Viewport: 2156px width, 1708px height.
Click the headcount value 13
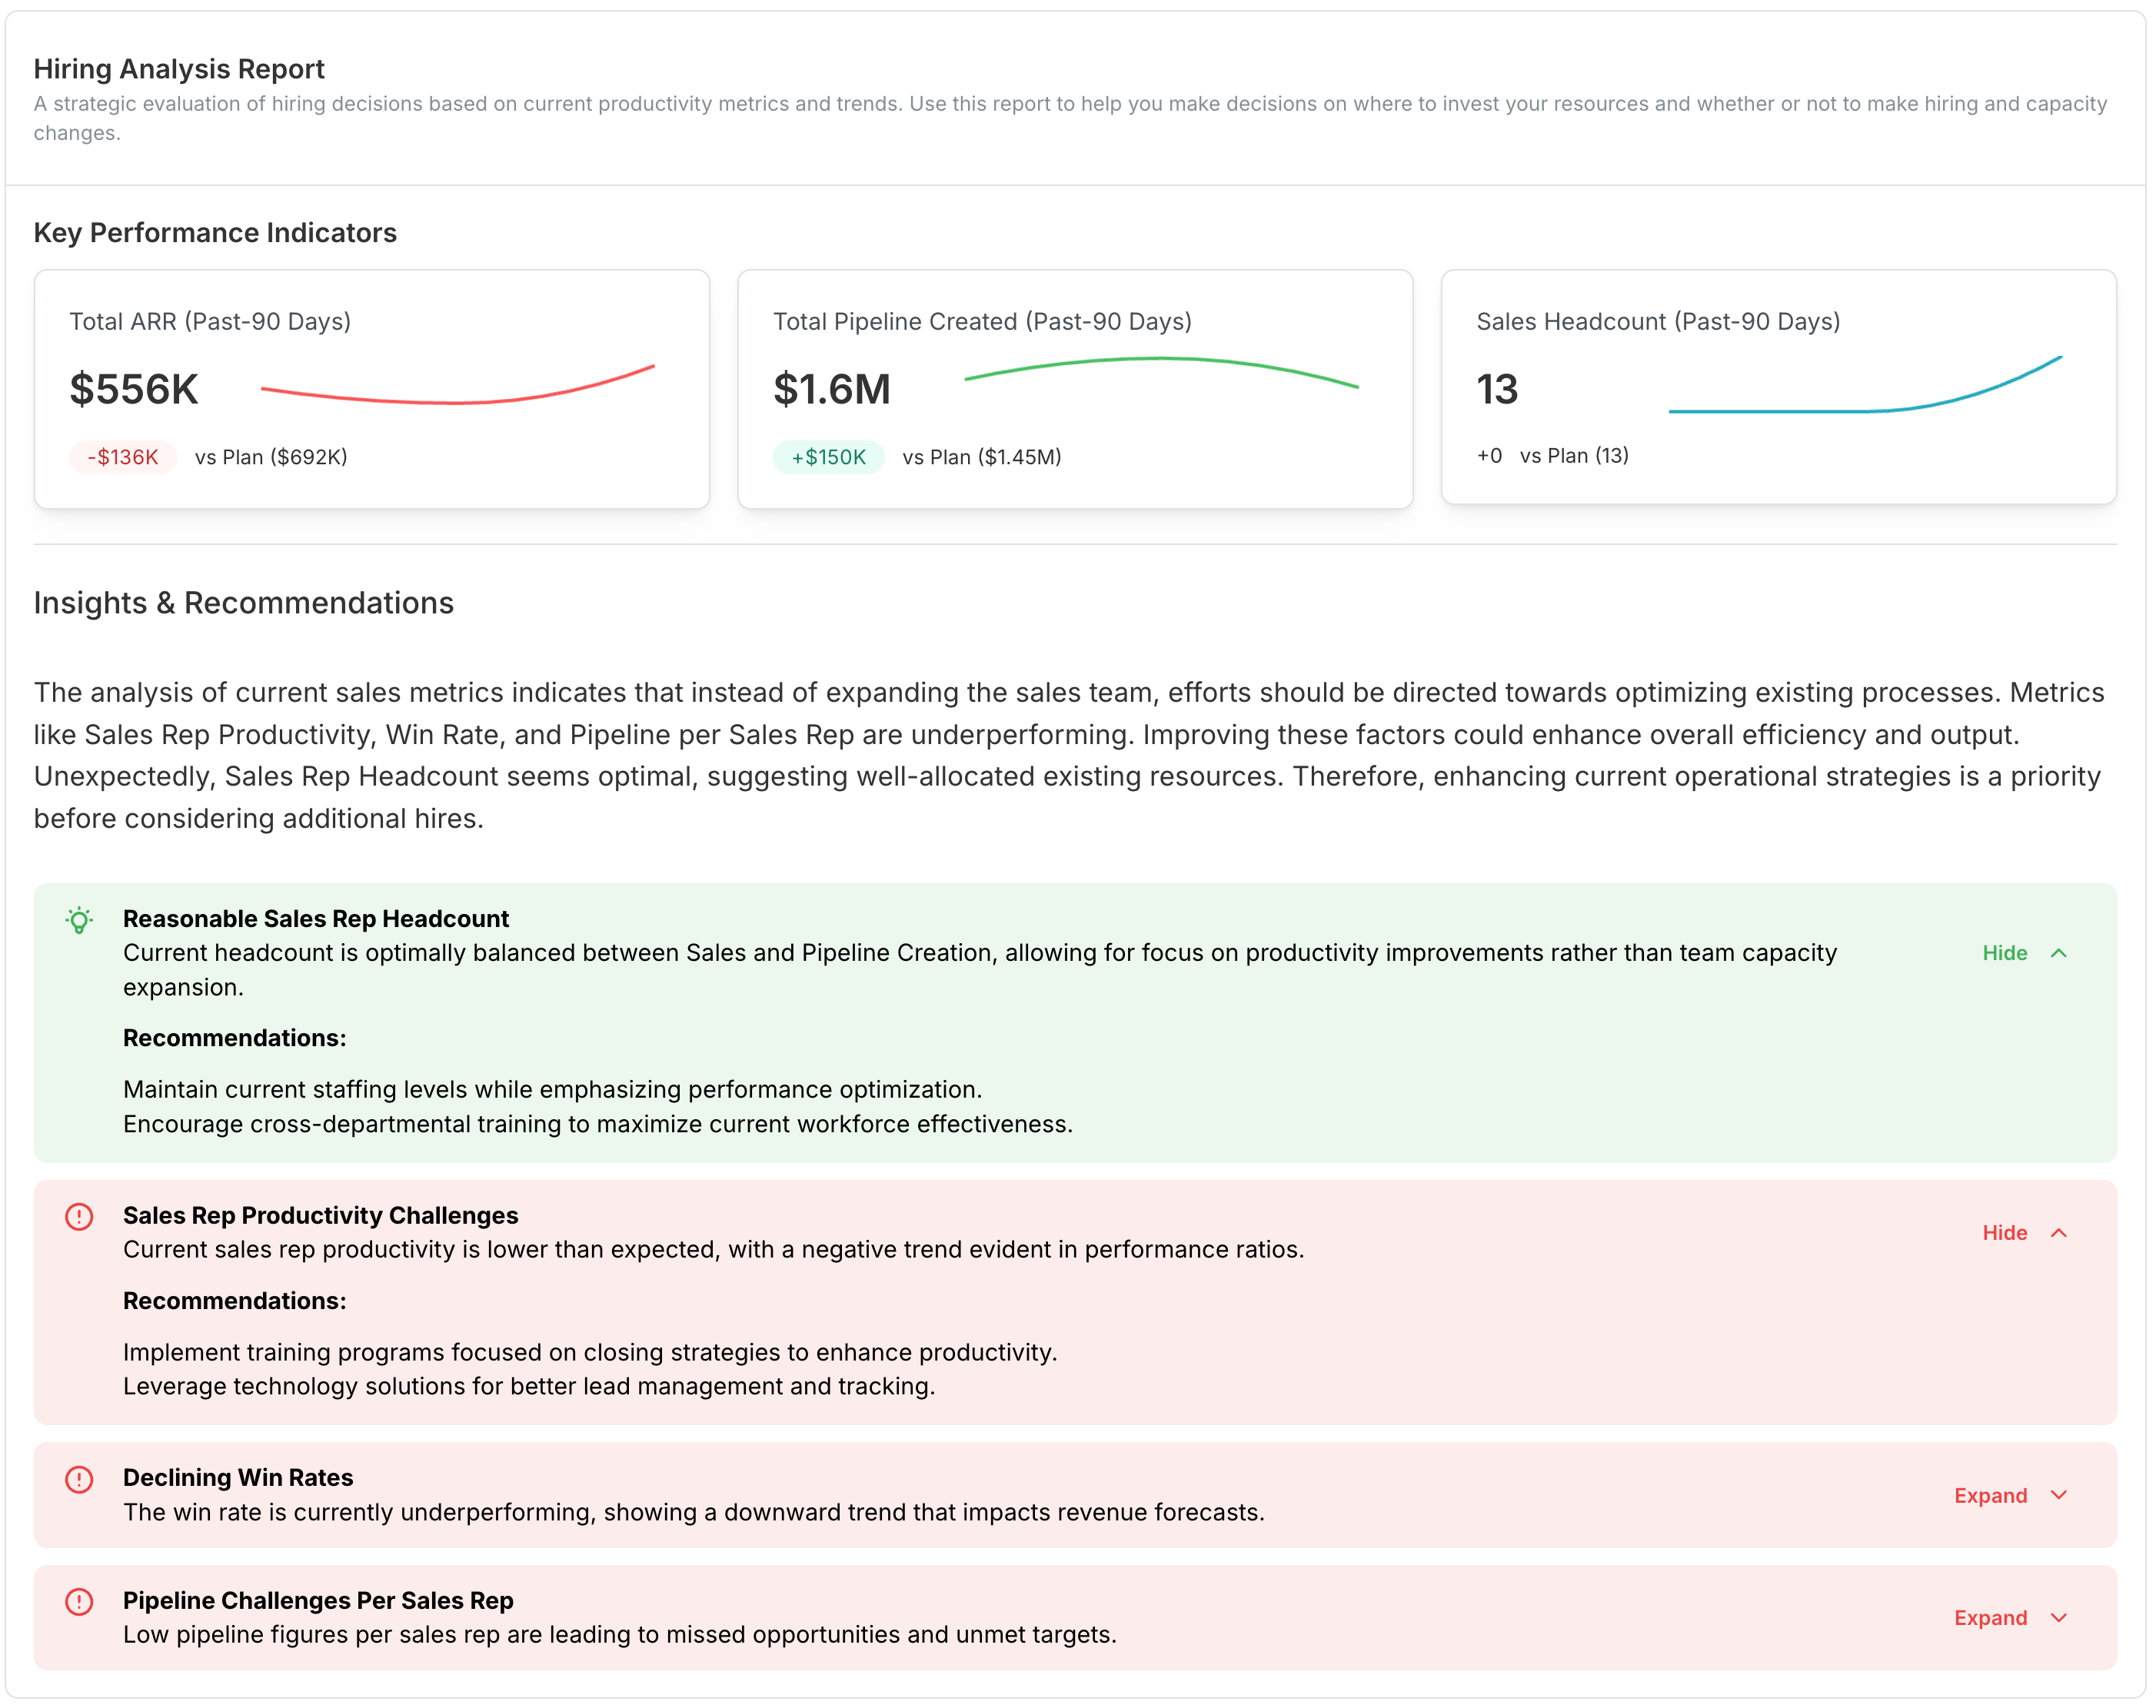pos(1497,389)
